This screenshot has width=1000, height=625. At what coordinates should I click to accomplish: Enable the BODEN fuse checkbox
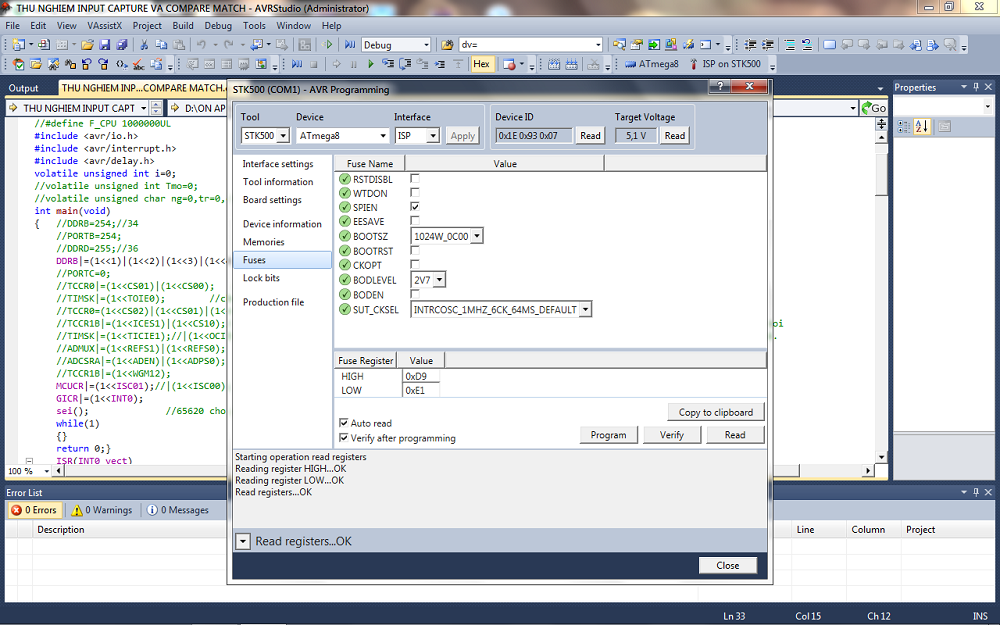(415, 294)
